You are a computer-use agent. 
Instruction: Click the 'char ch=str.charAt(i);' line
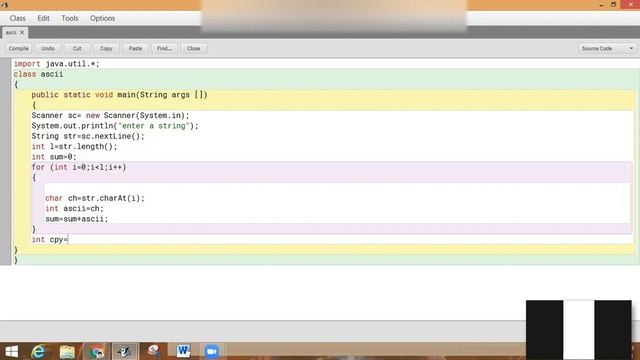tap(95, 198)
